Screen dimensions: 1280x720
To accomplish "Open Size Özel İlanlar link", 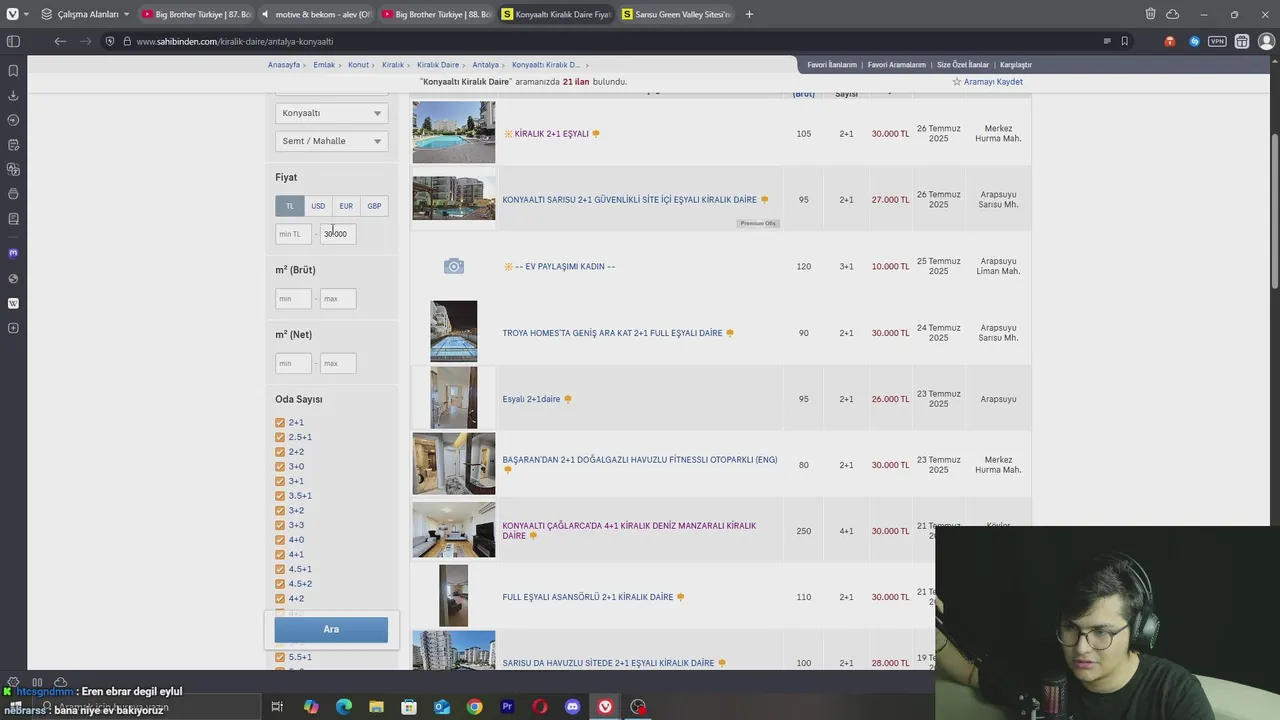I will coord(963,65).
